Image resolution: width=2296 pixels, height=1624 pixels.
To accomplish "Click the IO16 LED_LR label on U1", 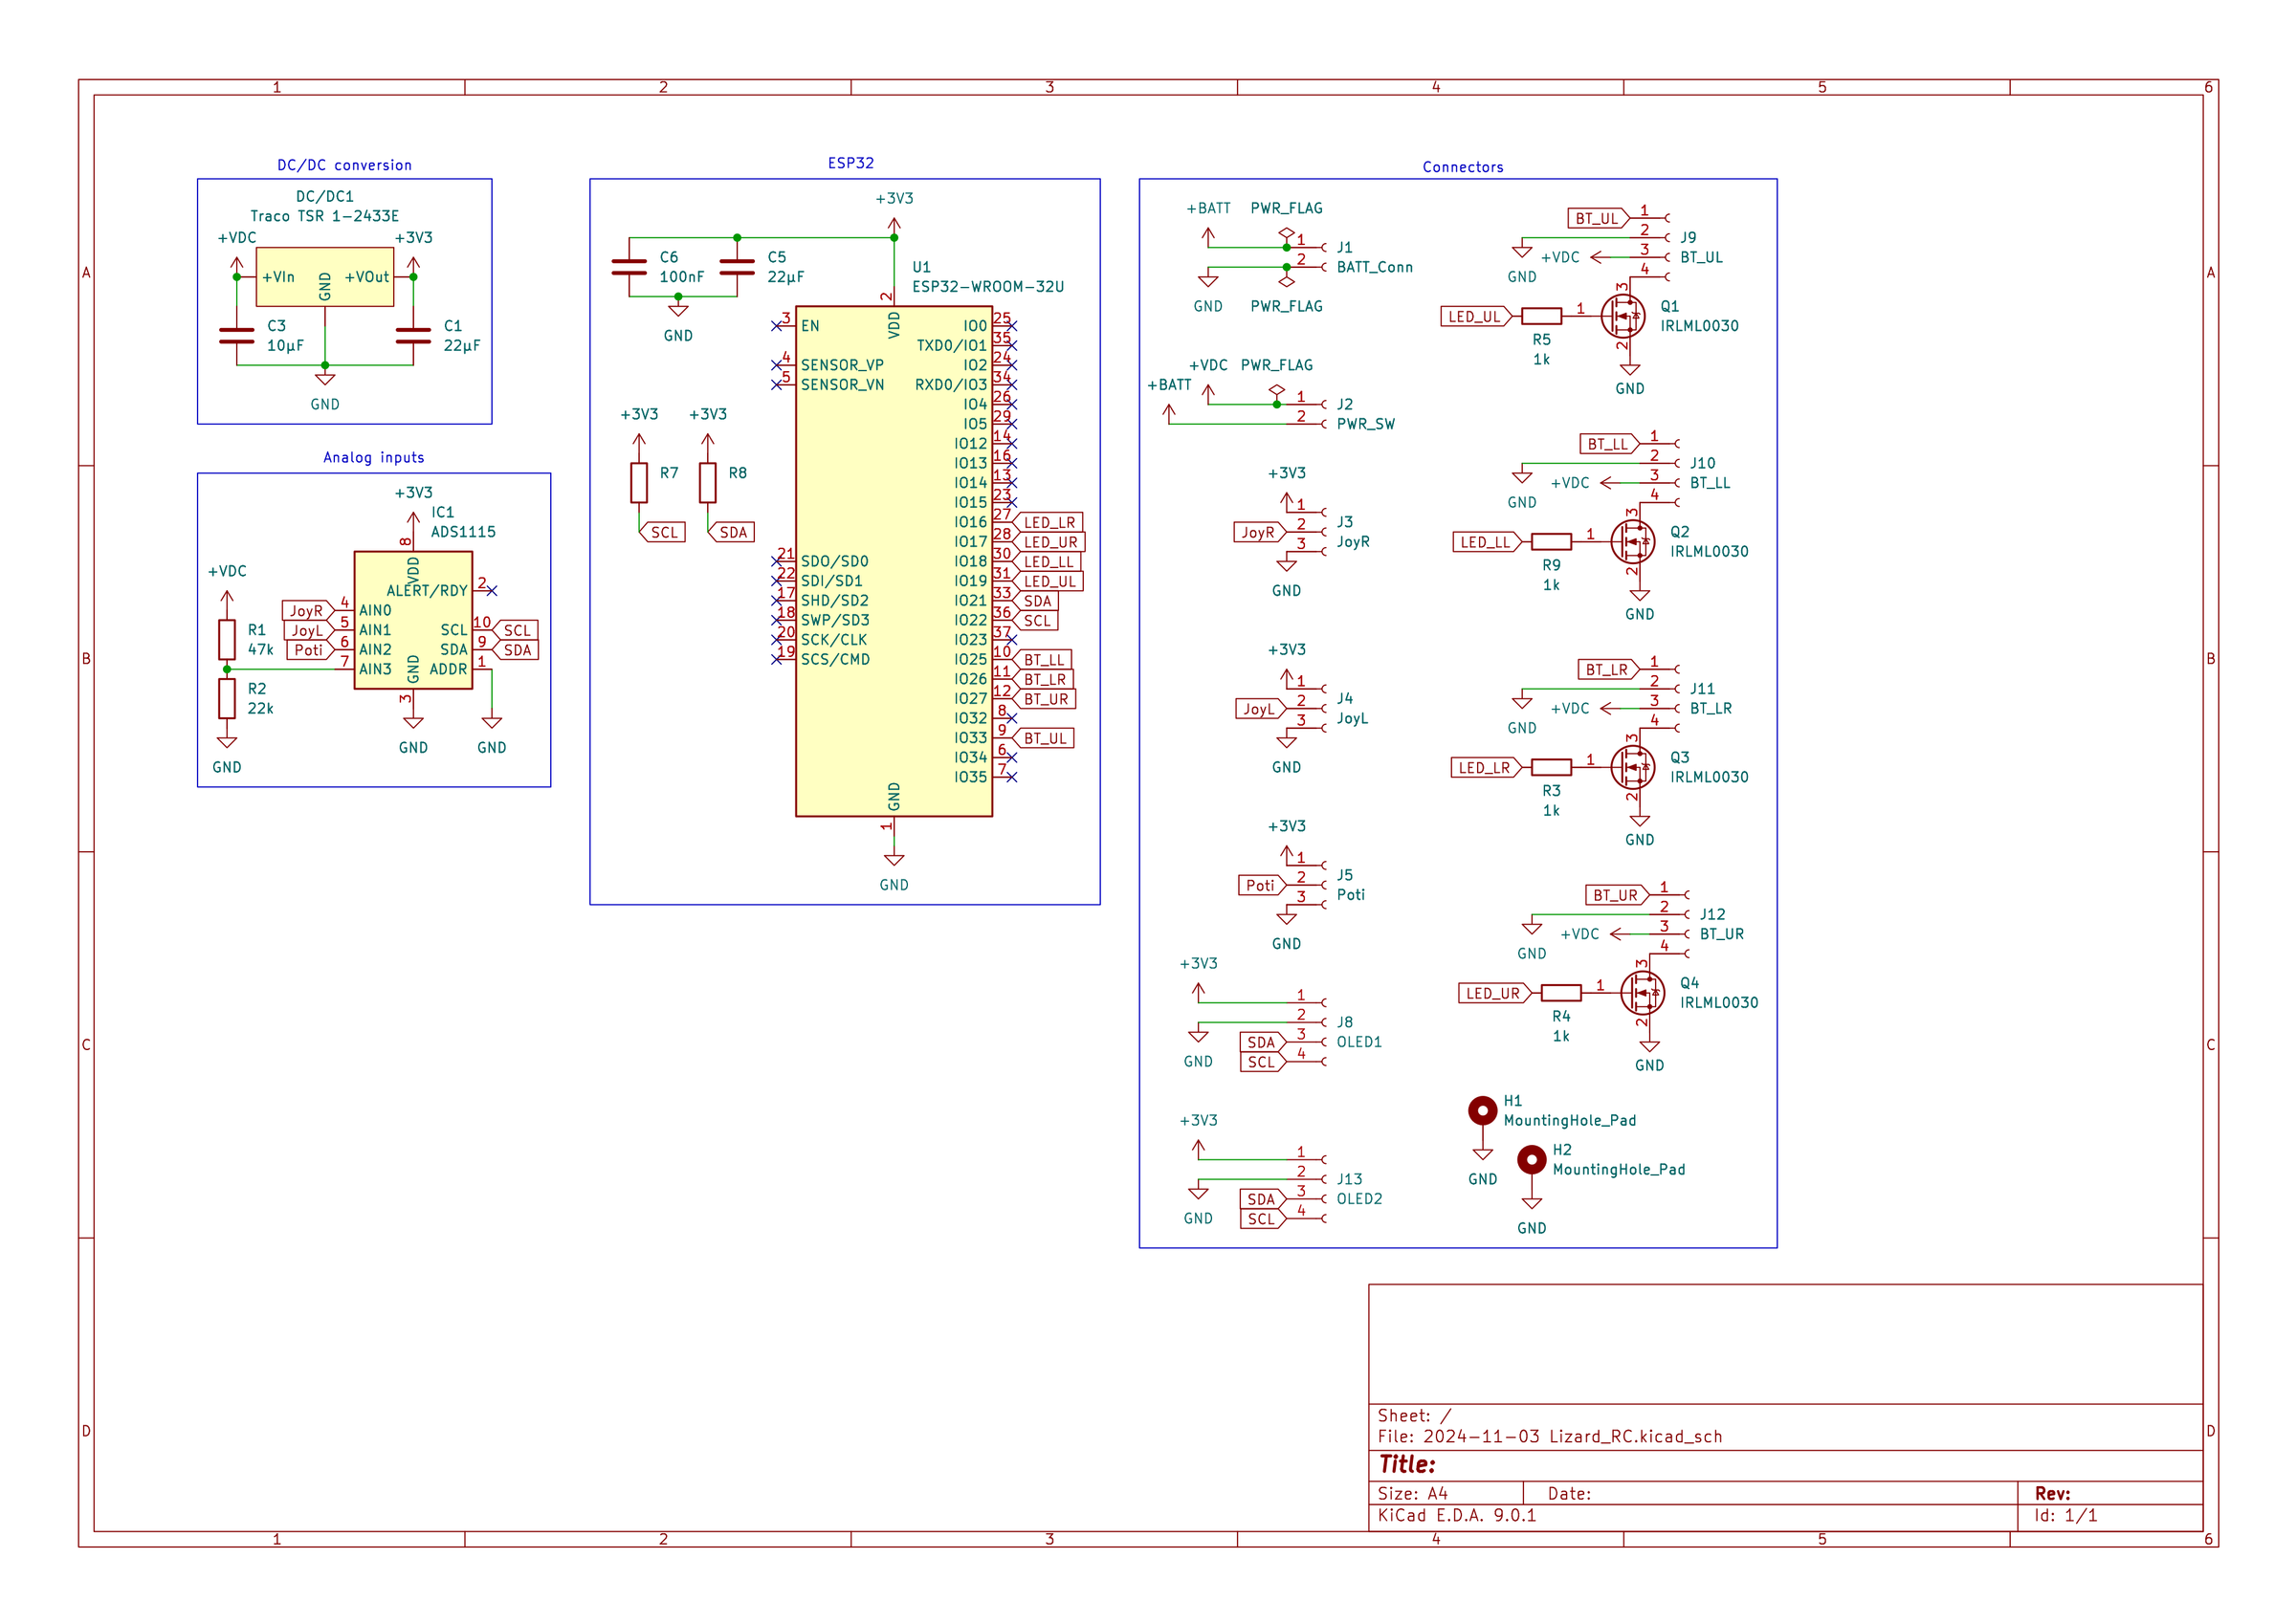I will click(x=1047, y=522).
